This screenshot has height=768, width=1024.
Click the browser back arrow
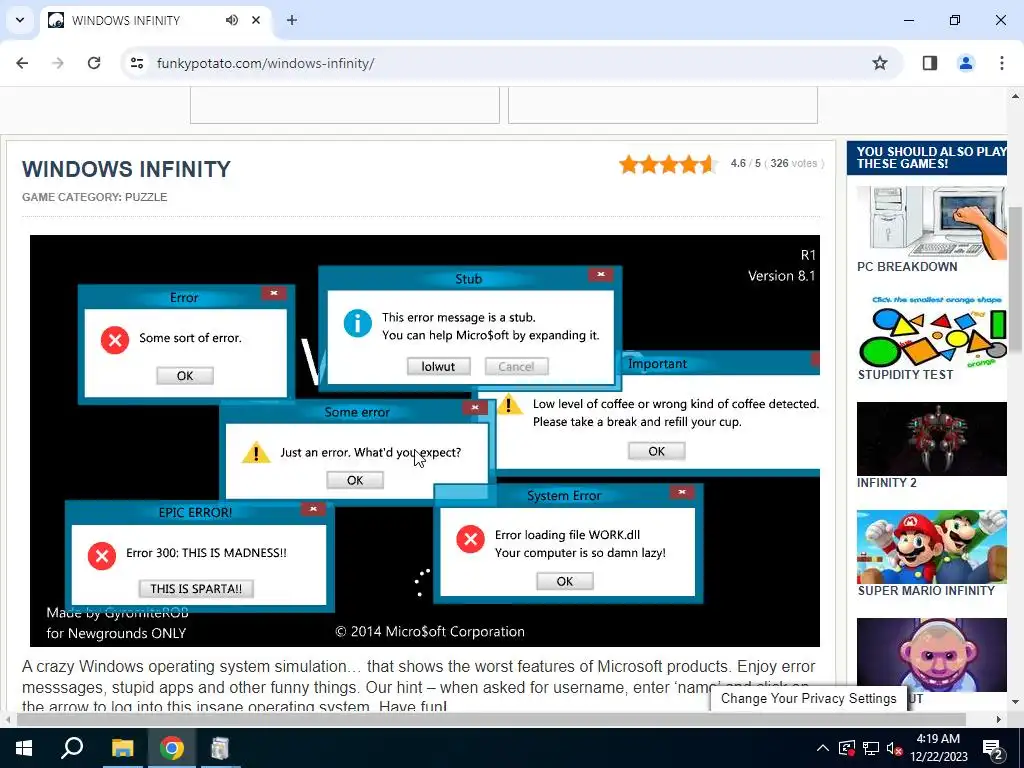(x=22, y=63)
